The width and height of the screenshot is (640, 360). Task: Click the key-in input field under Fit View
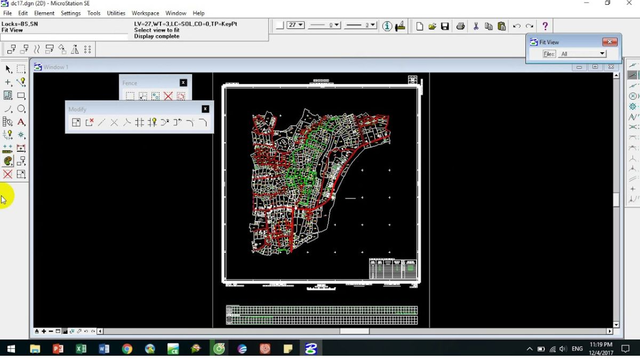point(64,37)
